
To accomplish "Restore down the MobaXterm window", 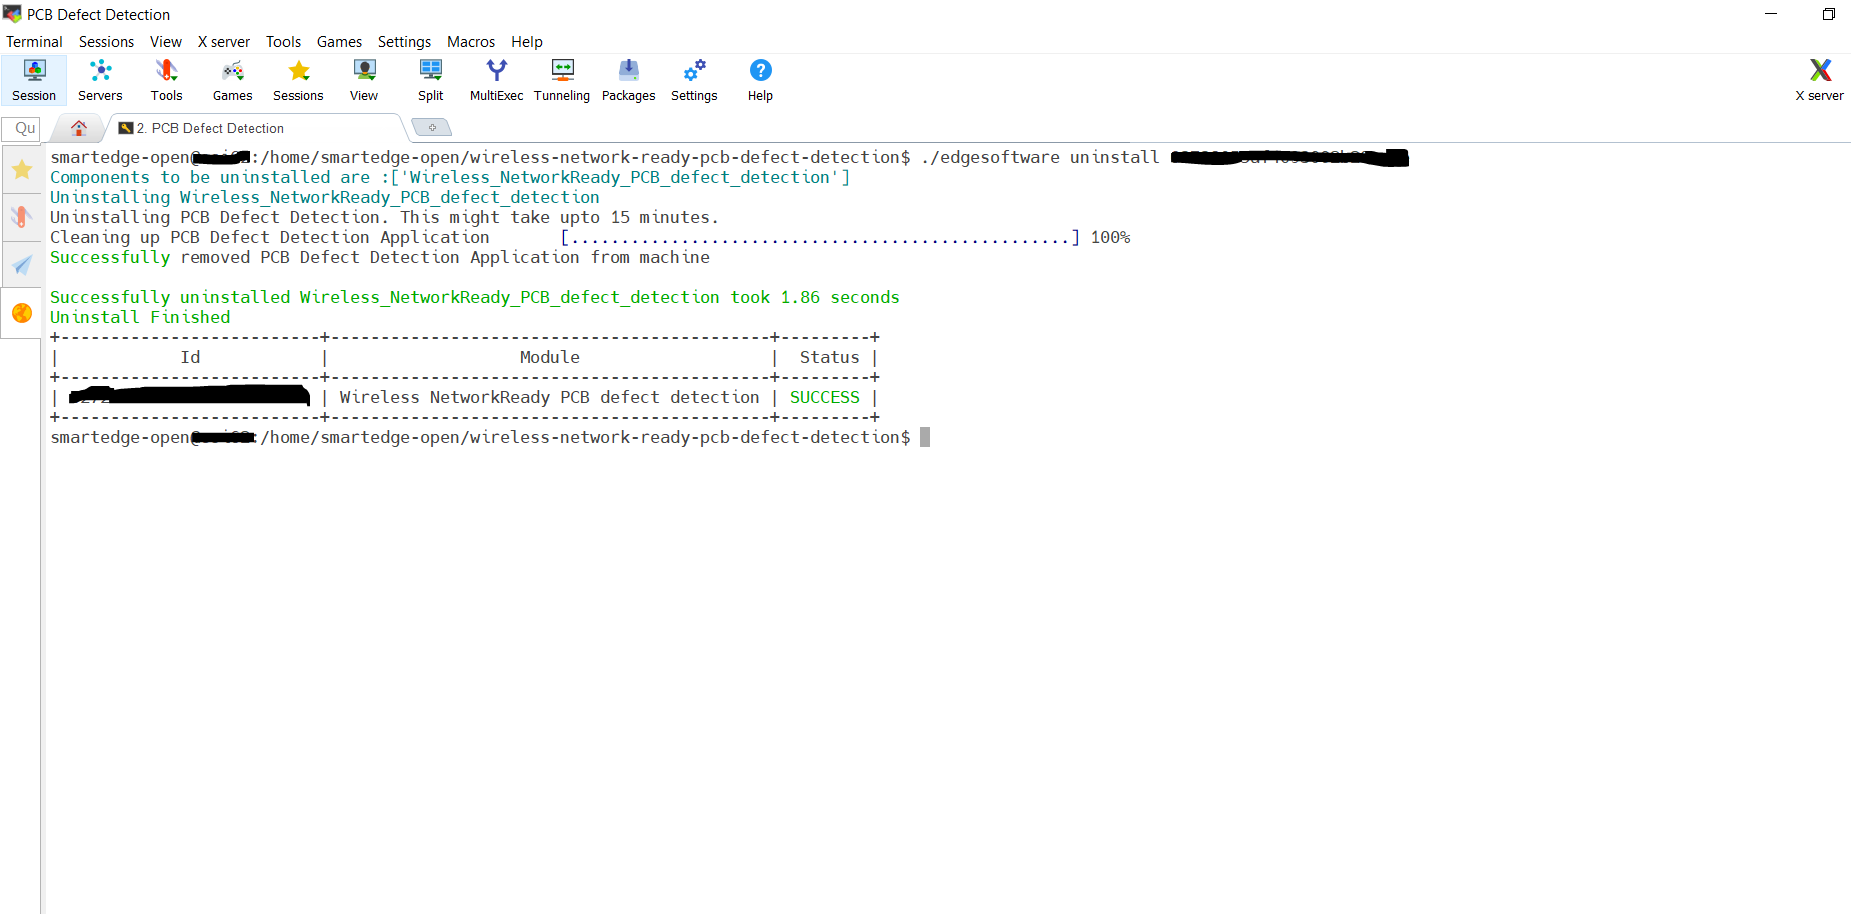I will click(1828, 14).
